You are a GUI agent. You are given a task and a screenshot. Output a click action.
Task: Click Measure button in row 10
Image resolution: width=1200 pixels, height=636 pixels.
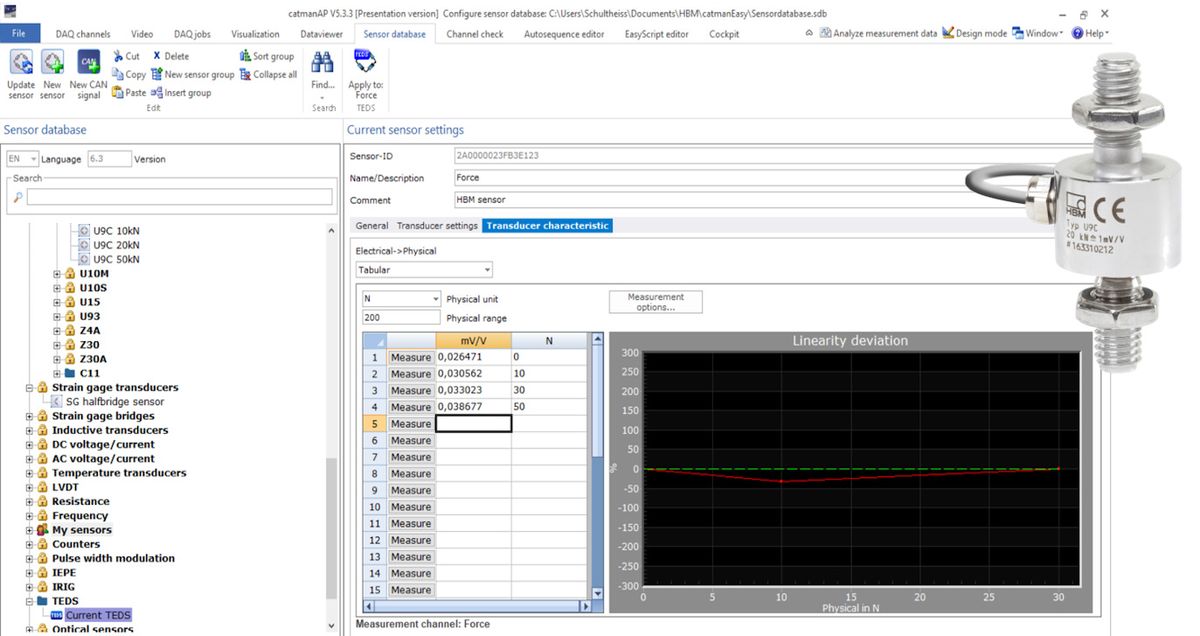(x=410, y=507)
